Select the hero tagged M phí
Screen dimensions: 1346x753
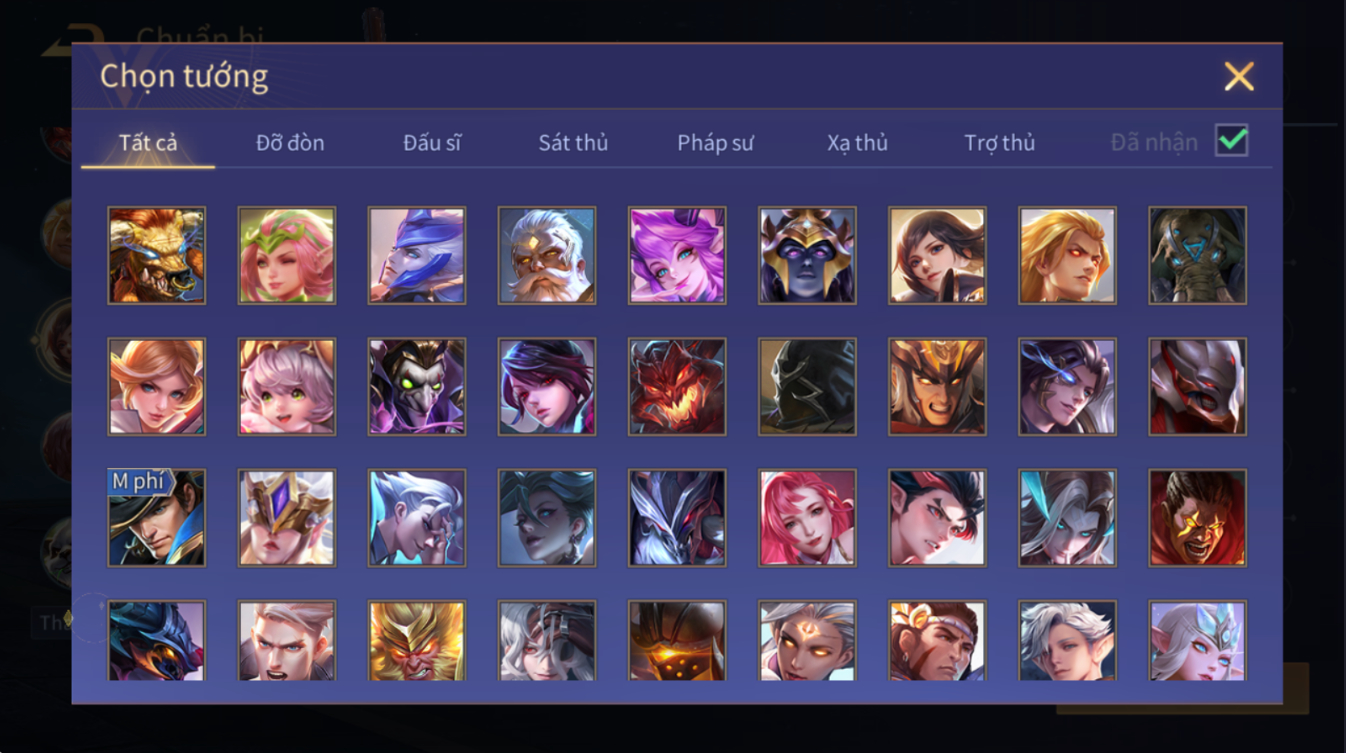pyautogui.click(x=157, y=518)
